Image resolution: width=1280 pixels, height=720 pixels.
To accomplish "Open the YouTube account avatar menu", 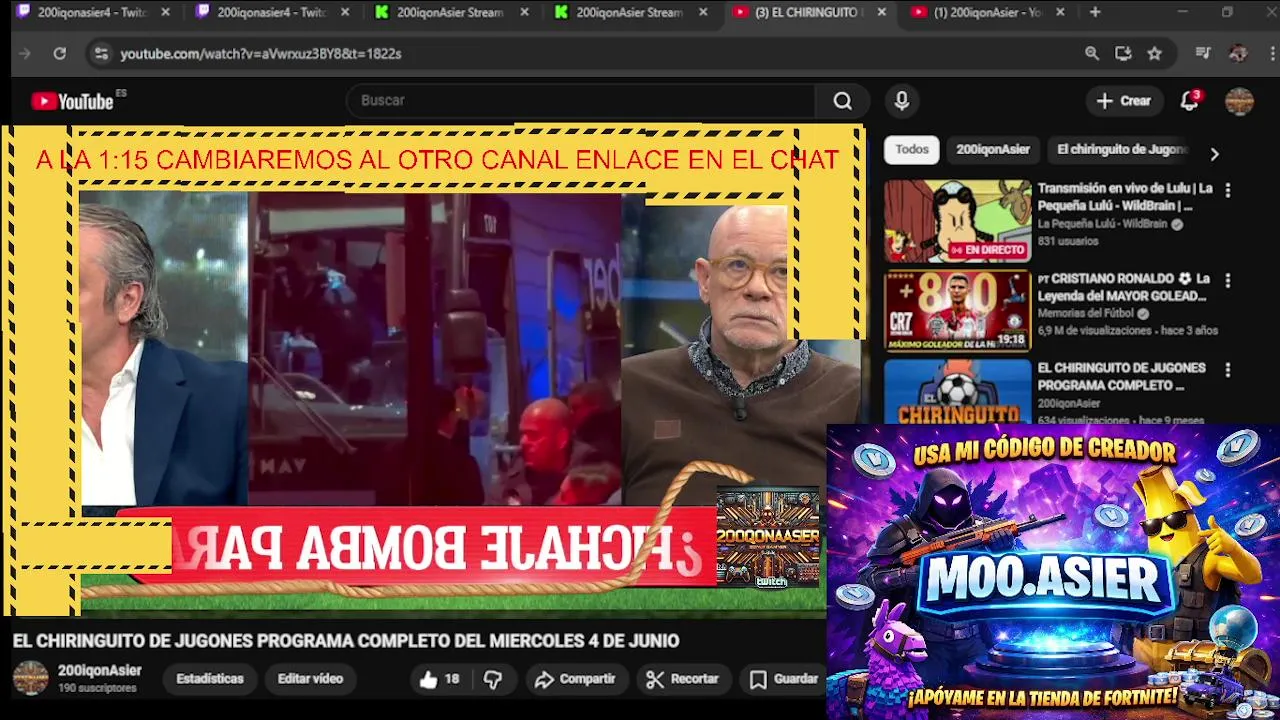I will 1239,100.
